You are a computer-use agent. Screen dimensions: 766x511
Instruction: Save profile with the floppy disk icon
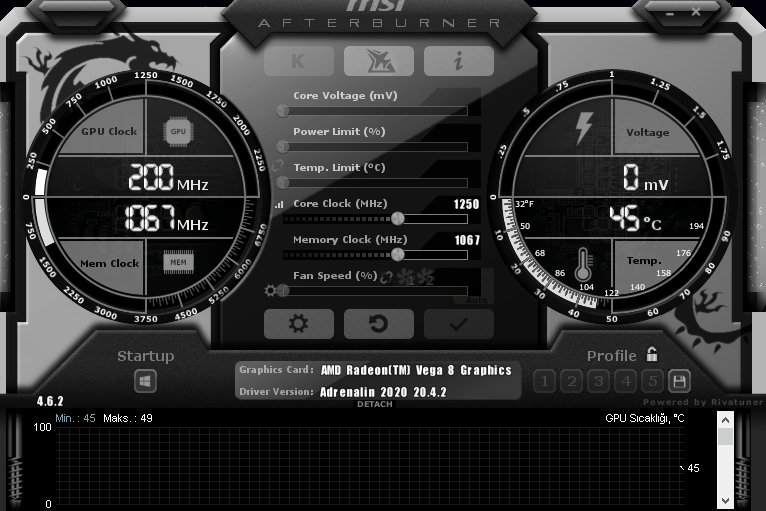pyautogui.click(x=679, y=381)
